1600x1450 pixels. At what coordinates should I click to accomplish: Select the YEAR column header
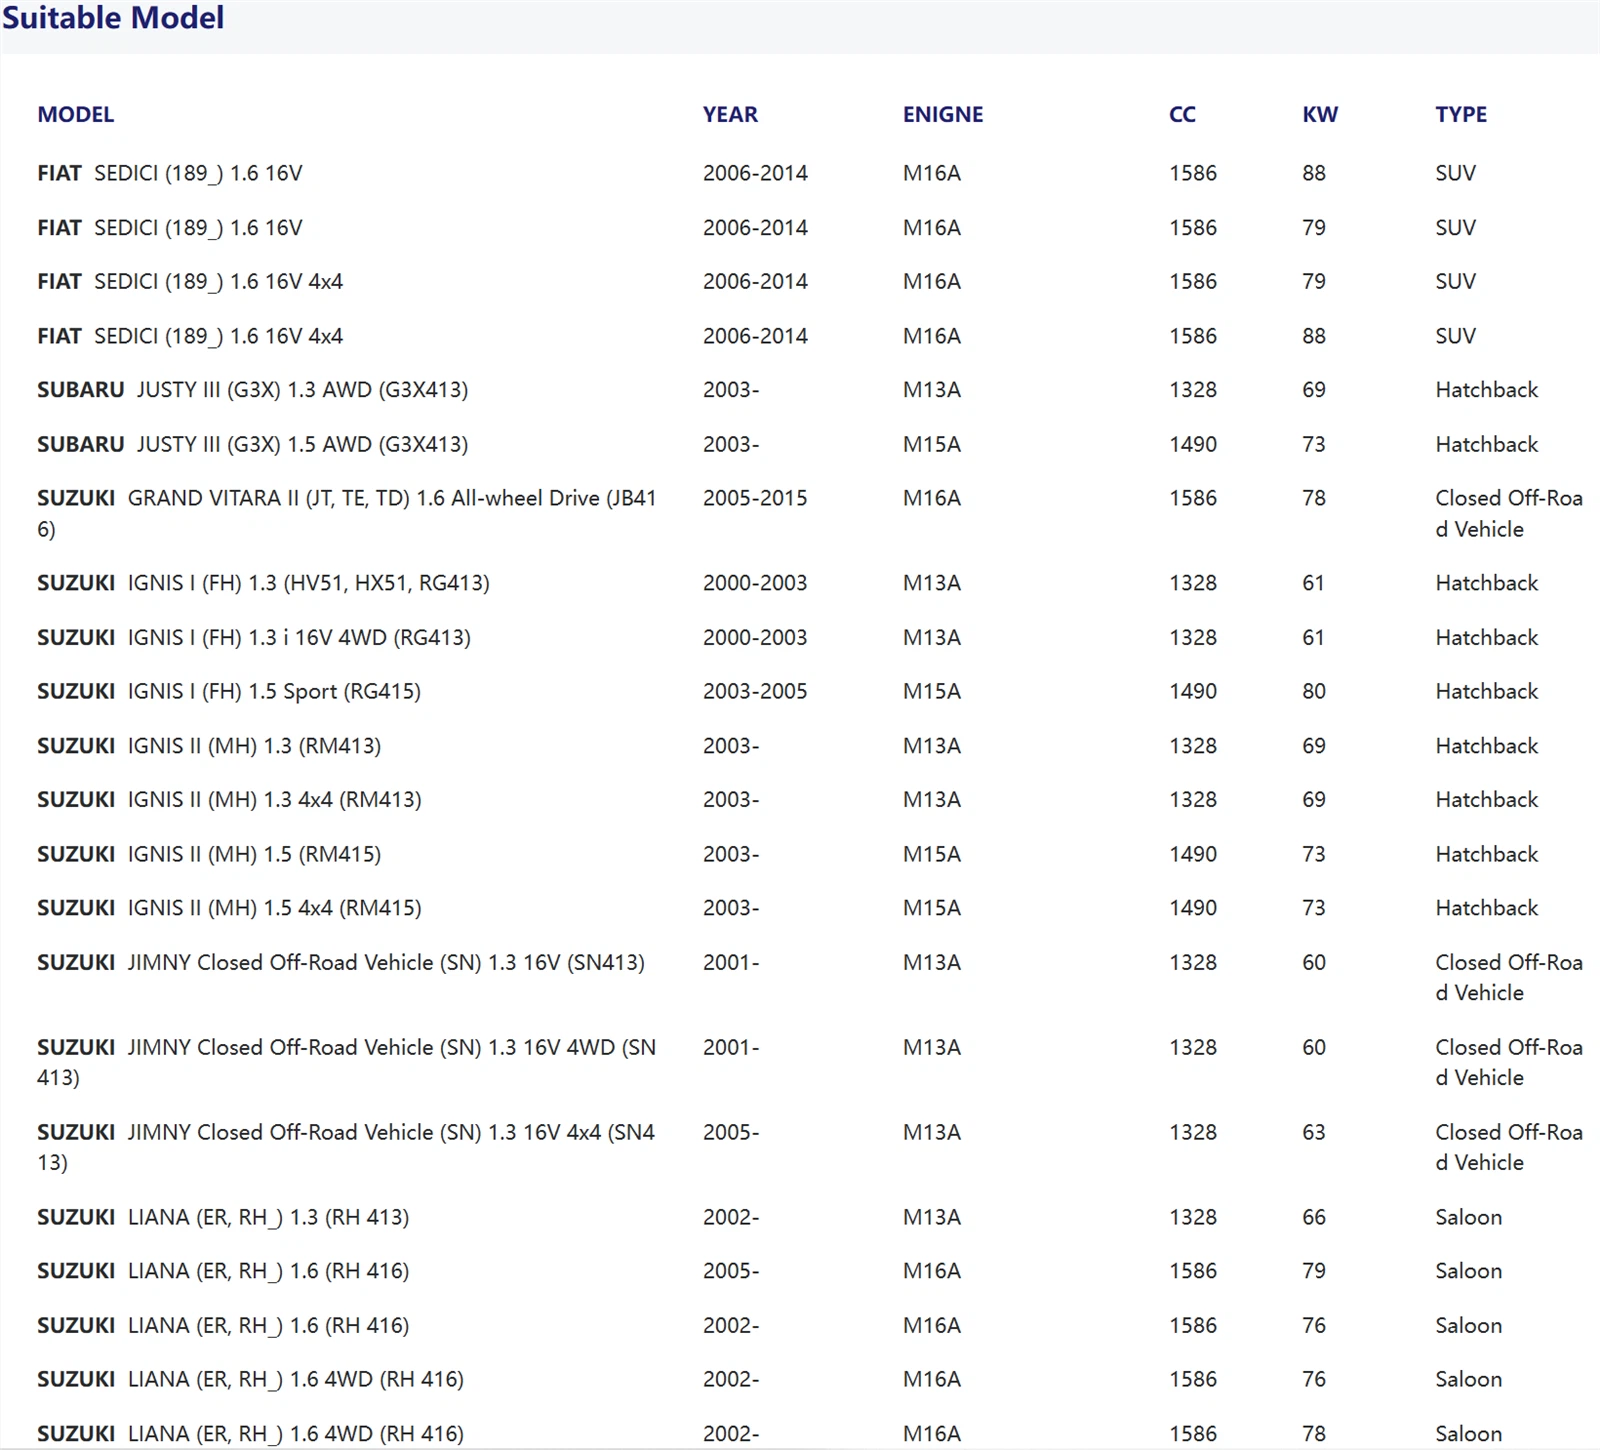(730, 114)
